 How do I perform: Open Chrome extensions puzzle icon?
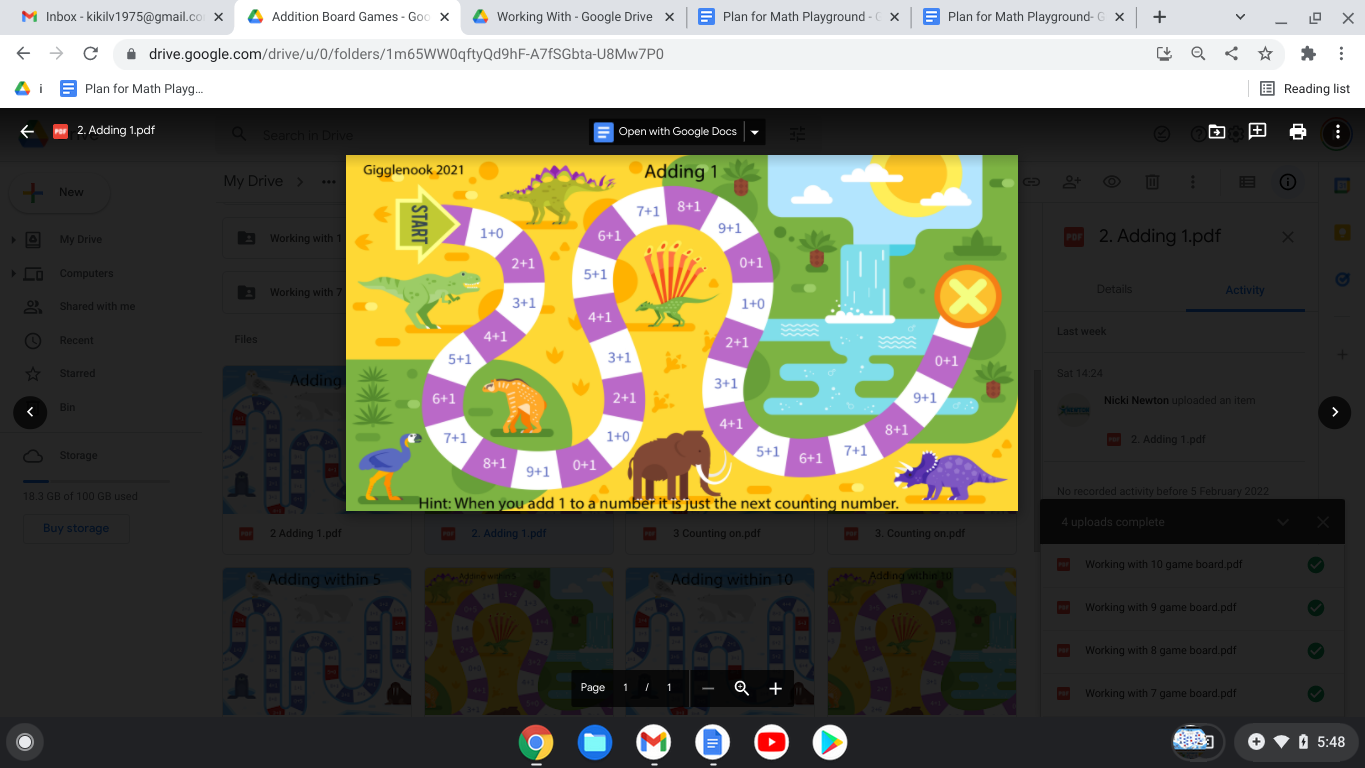pyautogui.click(x=1308, y=54)
